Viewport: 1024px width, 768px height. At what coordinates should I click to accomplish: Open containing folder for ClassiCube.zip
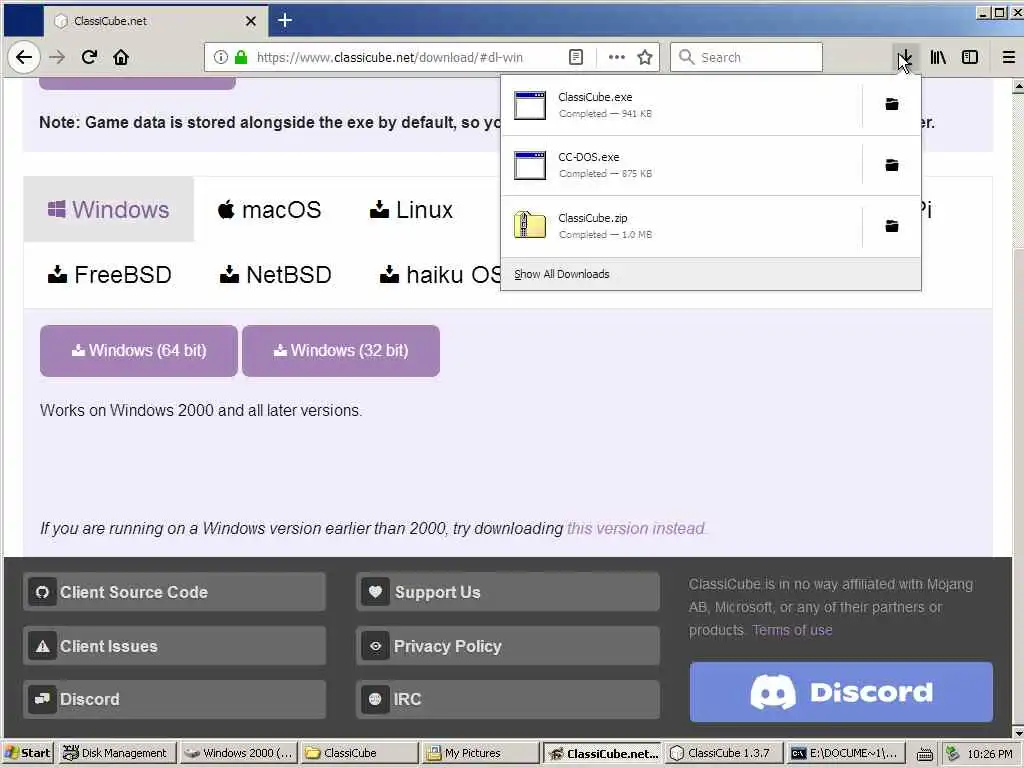(x=891, y=226)
